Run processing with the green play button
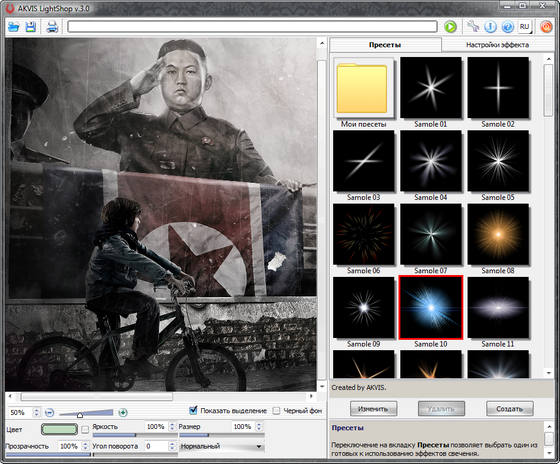 tap(450, 27)
